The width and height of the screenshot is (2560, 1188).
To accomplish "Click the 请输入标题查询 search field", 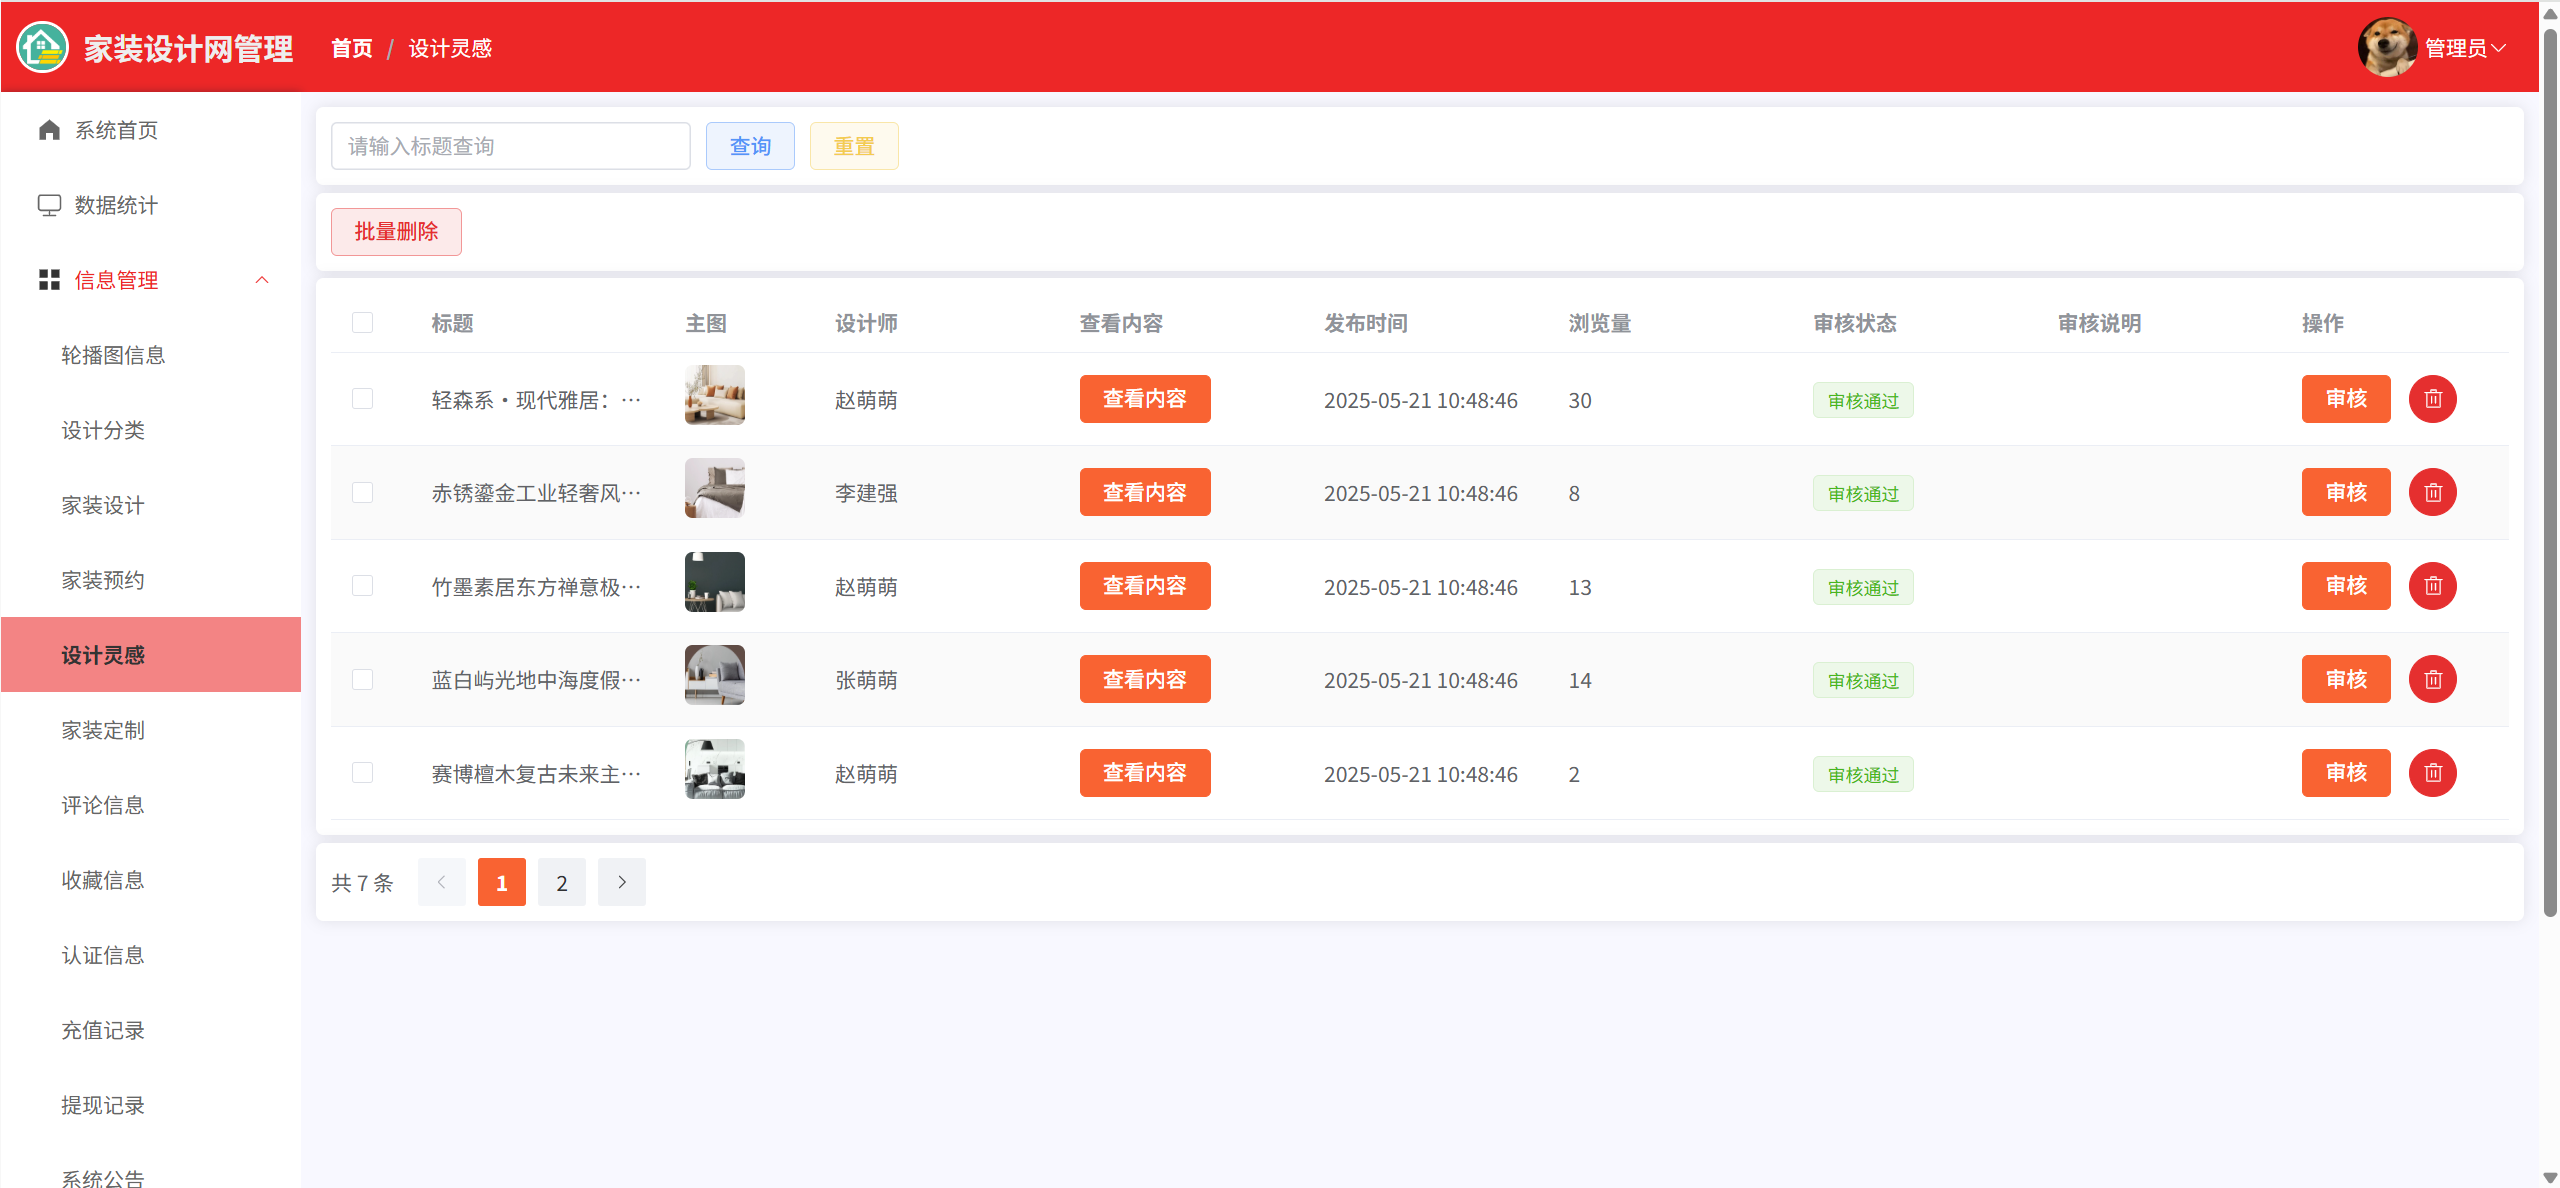I will point(510,146).
